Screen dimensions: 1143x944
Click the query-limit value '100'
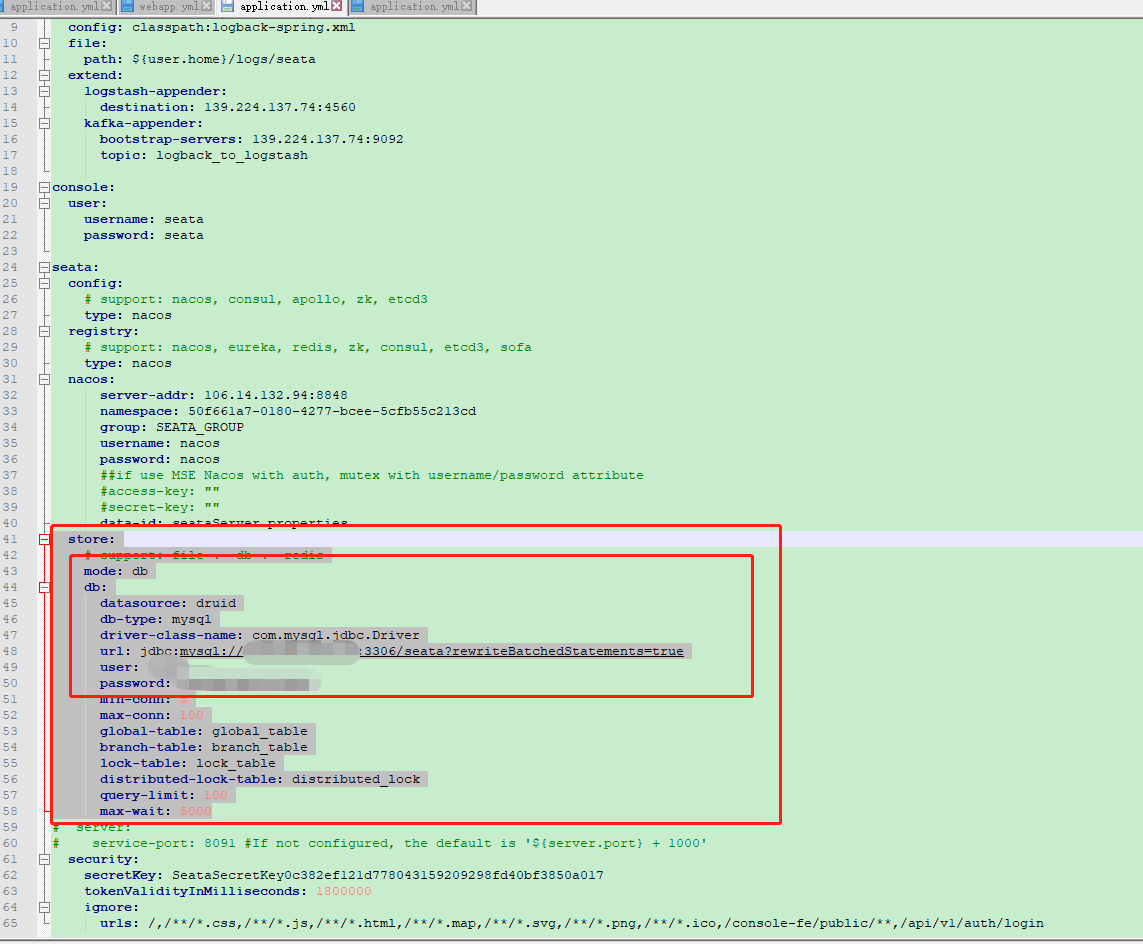tap(216, 795)
